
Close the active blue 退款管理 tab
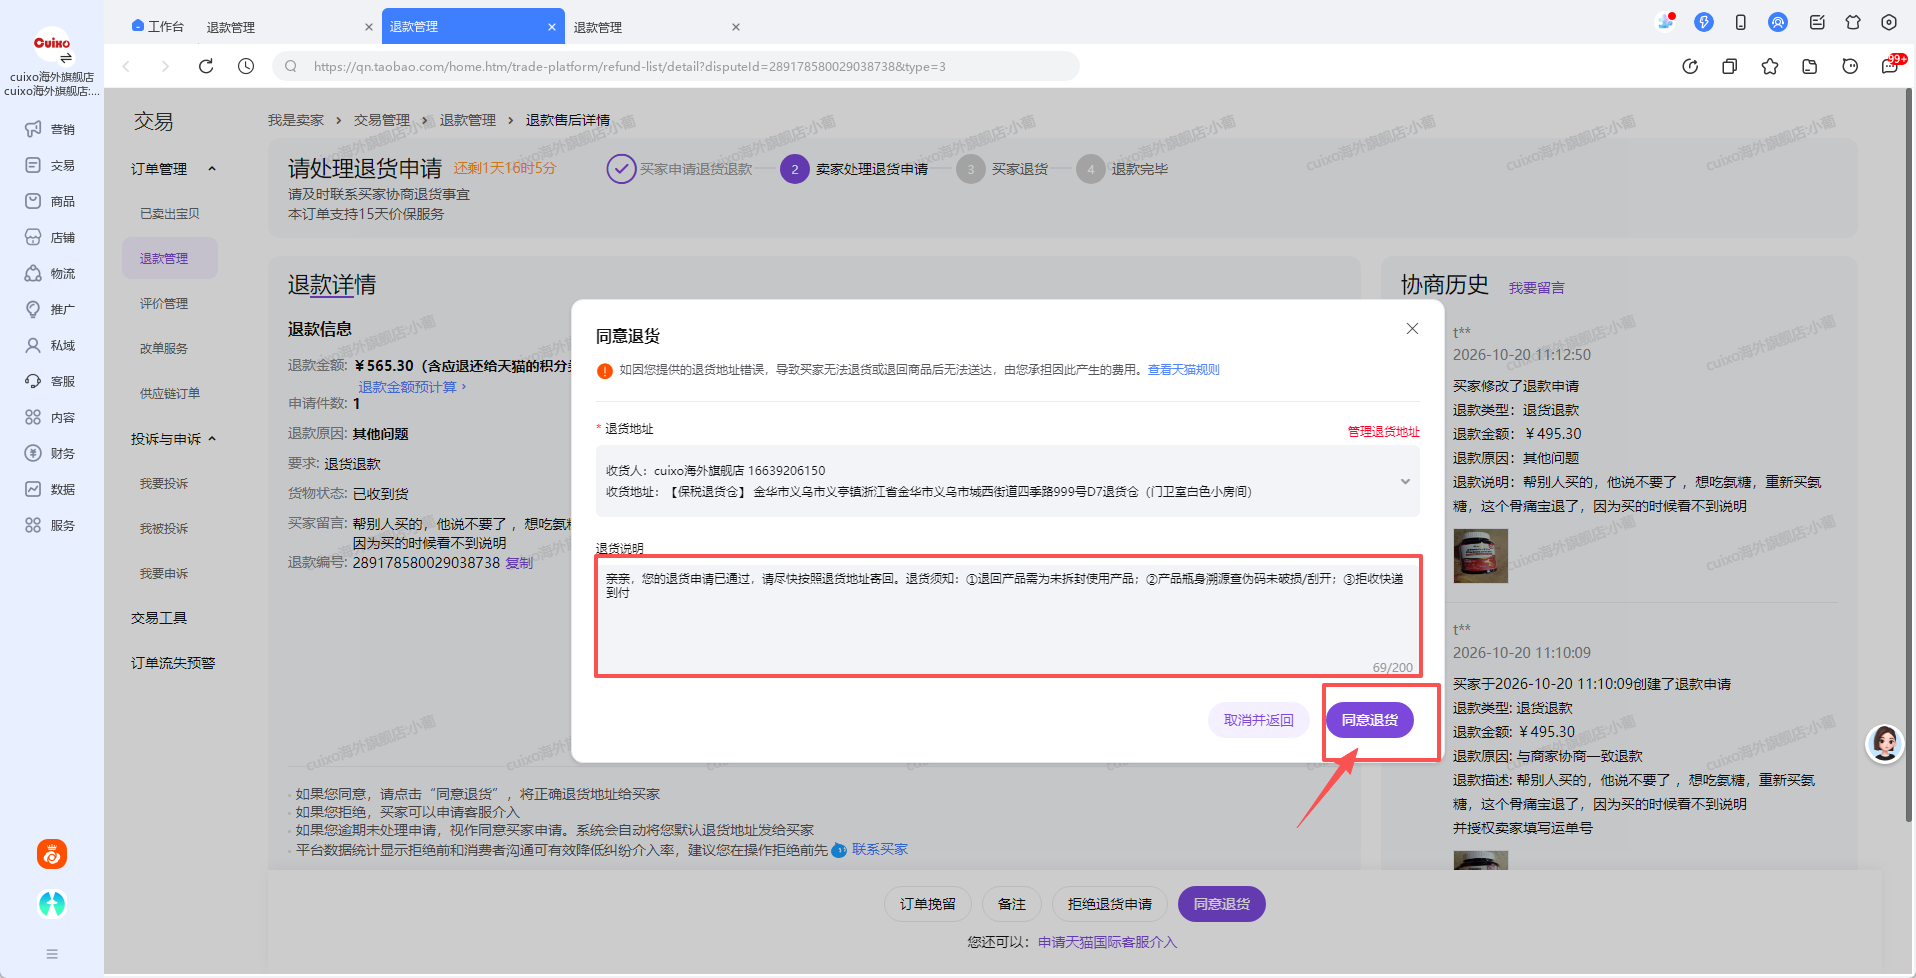[x=551, y=27]
